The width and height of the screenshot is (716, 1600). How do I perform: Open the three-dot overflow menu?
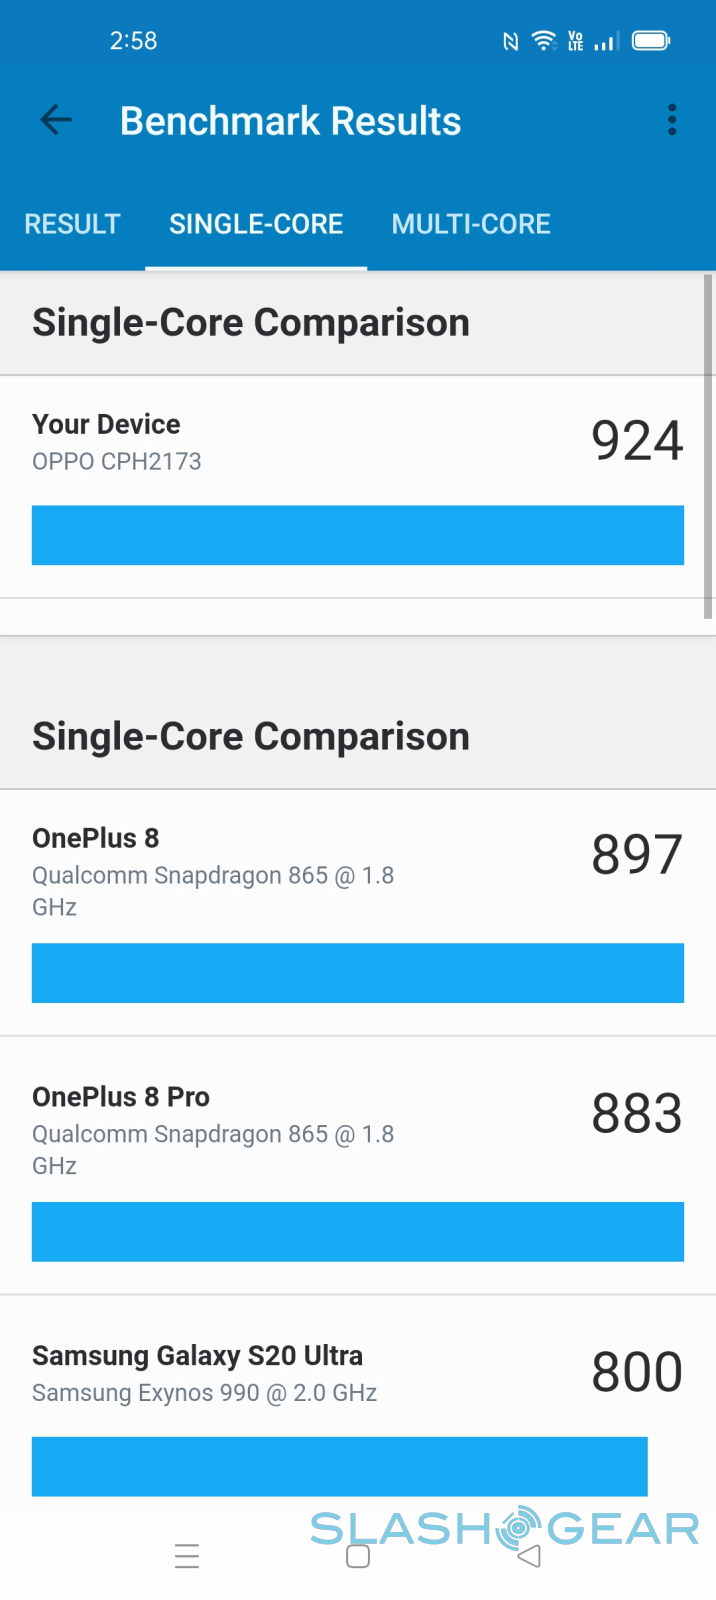point(672,120)
